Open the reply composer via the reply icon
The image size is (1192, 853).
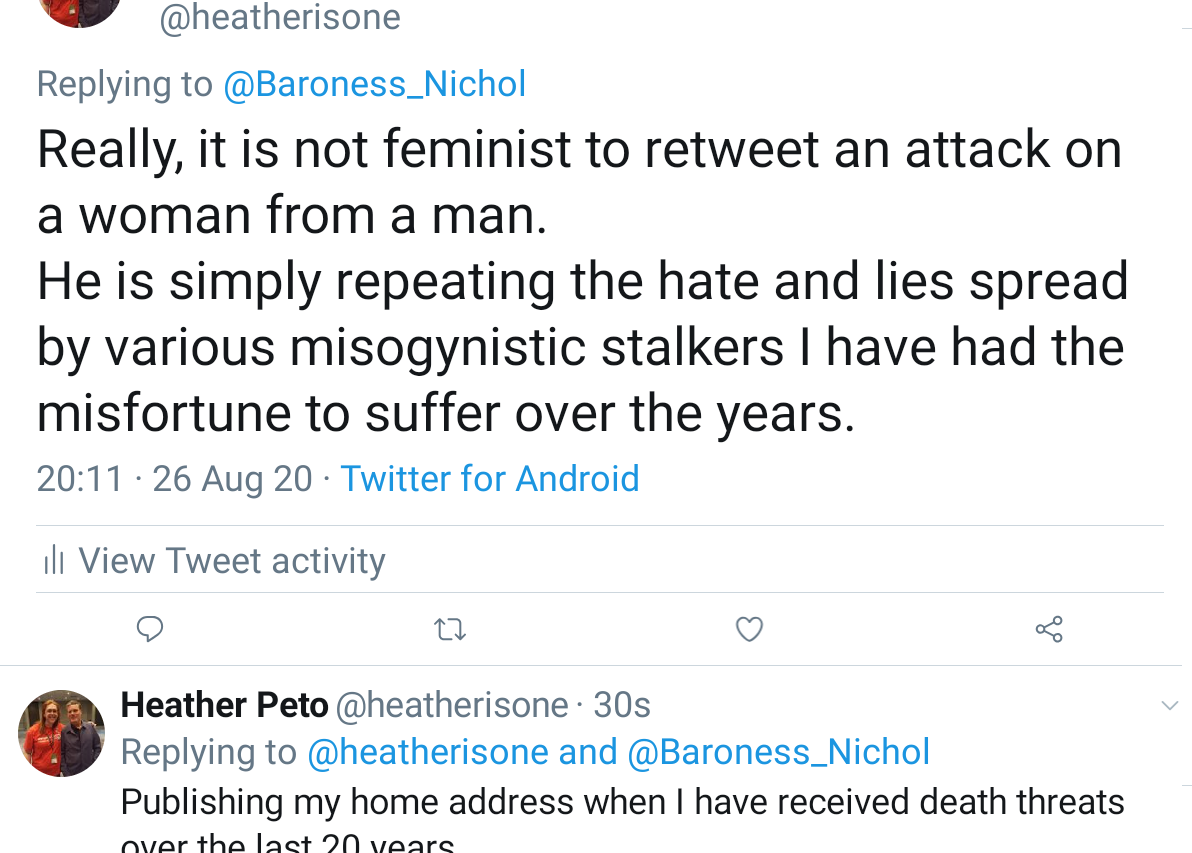(150, 629)
